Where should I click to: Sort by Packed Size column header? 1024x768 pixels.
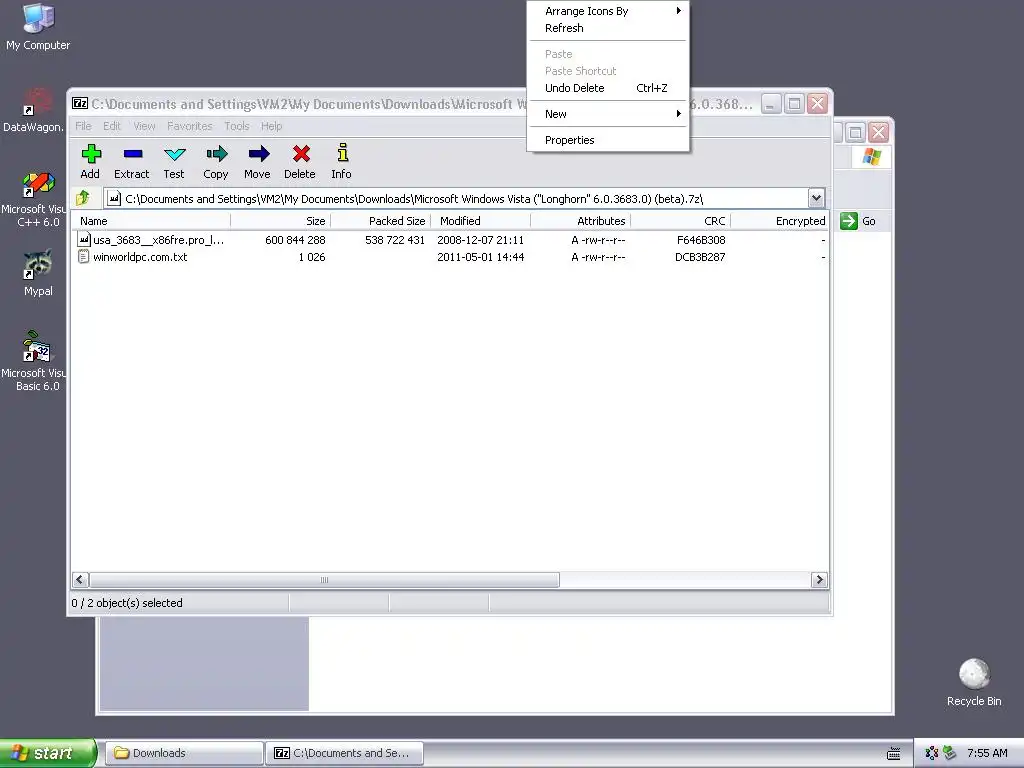pyautogui.click(x=381, y=221)
